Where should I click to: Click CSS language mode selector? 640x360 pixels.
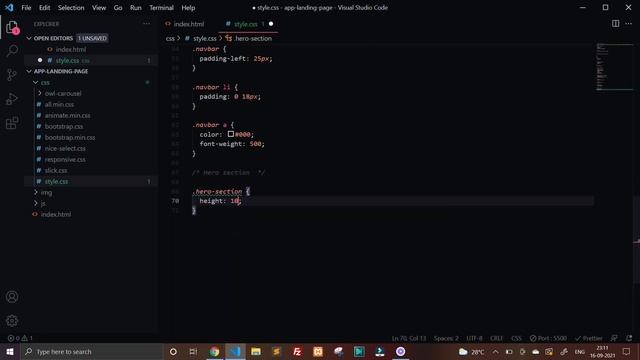pyautogui.click(x=516, y=338)
